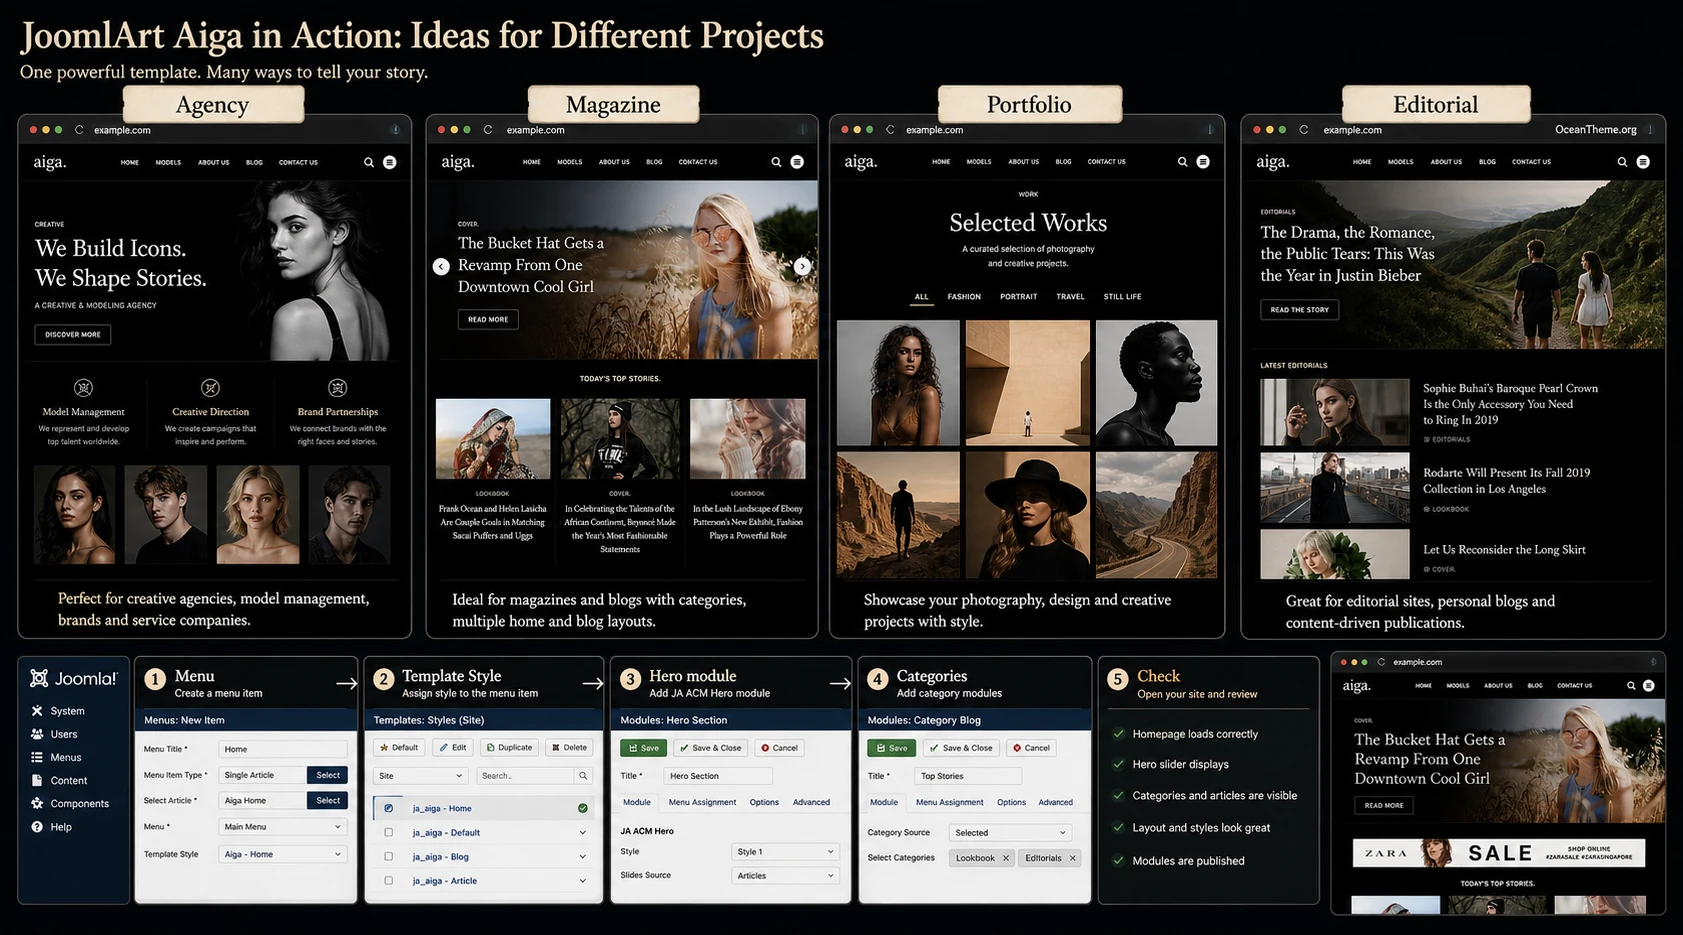Click Discover More in Agency window

click(73, 335)
